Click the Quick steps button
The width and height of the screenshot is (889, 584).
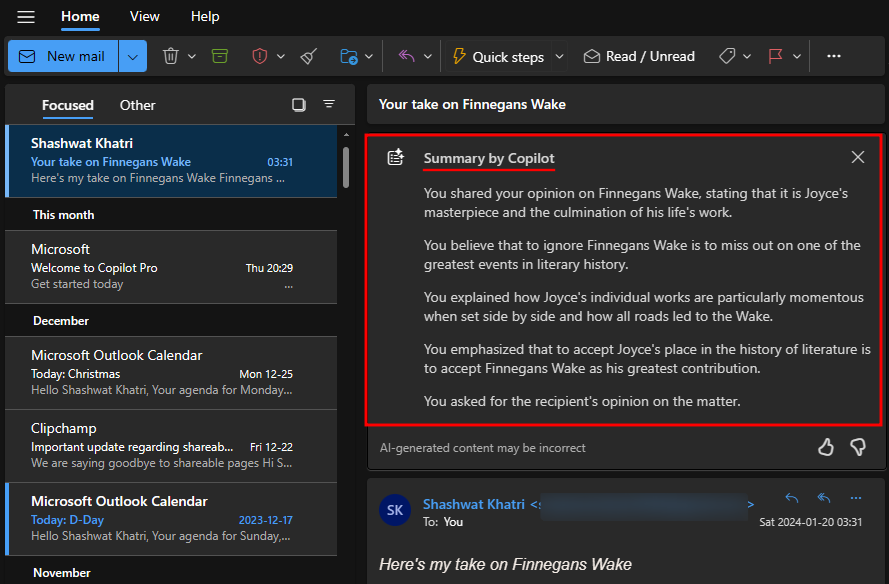click(x=498, y=57)
